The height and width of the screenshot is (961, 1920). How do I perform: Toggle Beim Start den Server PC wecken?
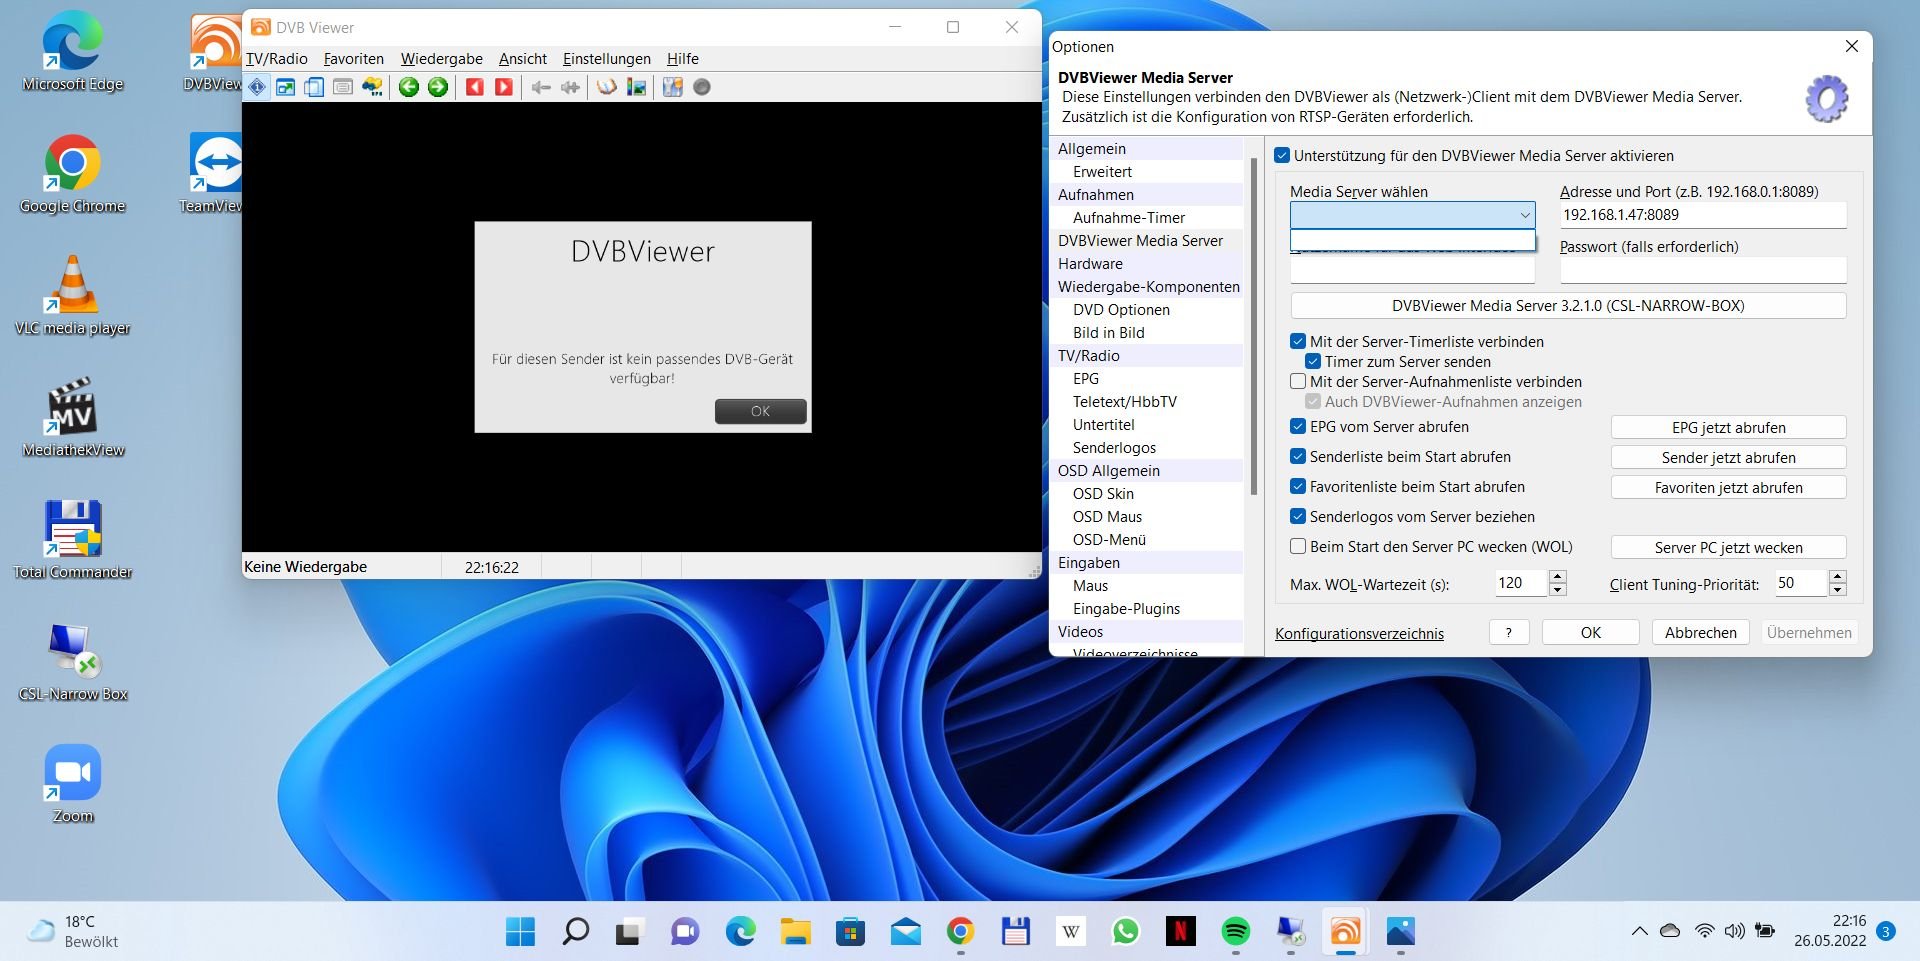tap(1298, 546)
